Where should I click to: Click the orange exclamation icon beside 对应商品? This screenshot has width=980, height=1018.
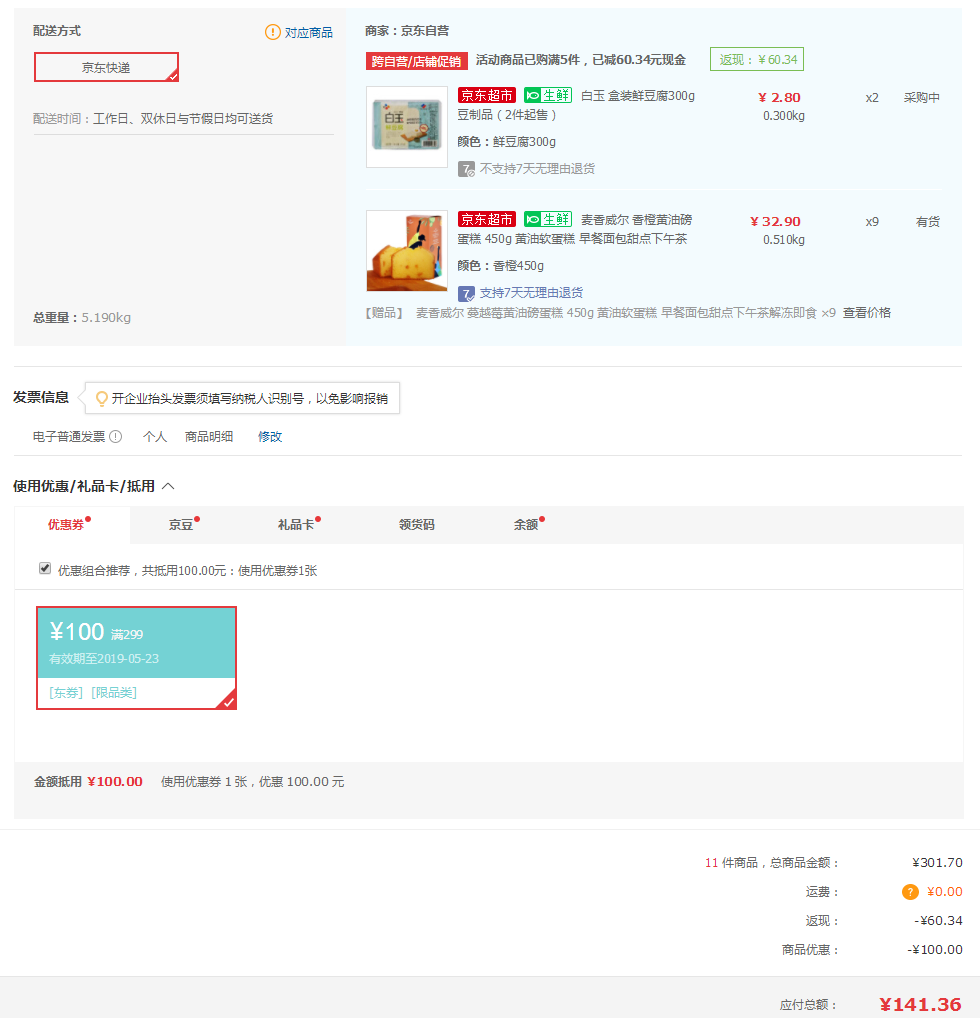pyautogui.click(x=273, y=32)
